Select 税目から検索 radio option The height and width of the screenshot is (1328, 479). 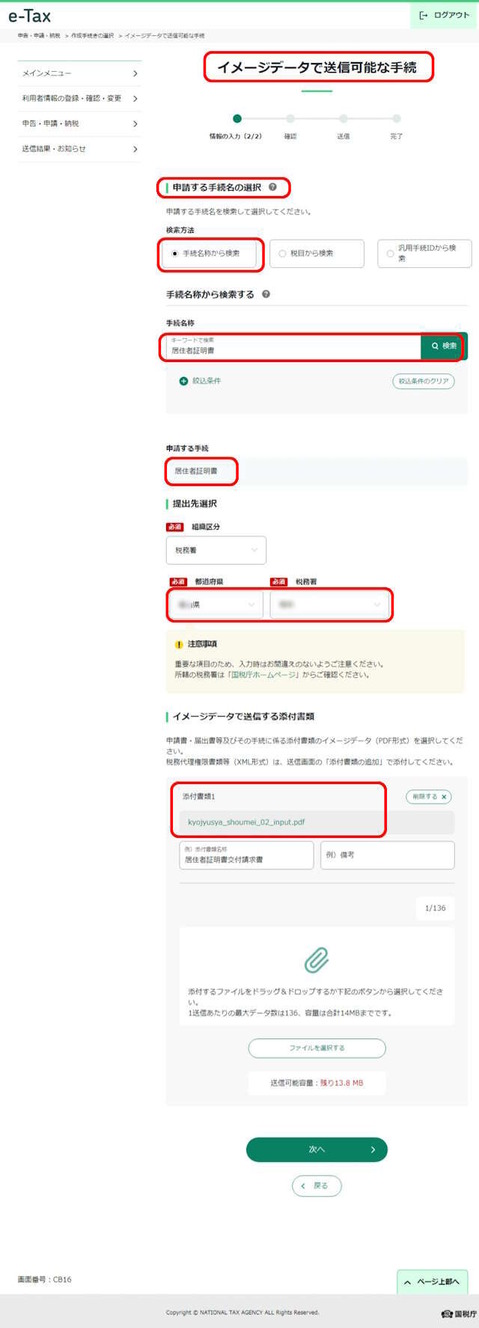[317, 254]
